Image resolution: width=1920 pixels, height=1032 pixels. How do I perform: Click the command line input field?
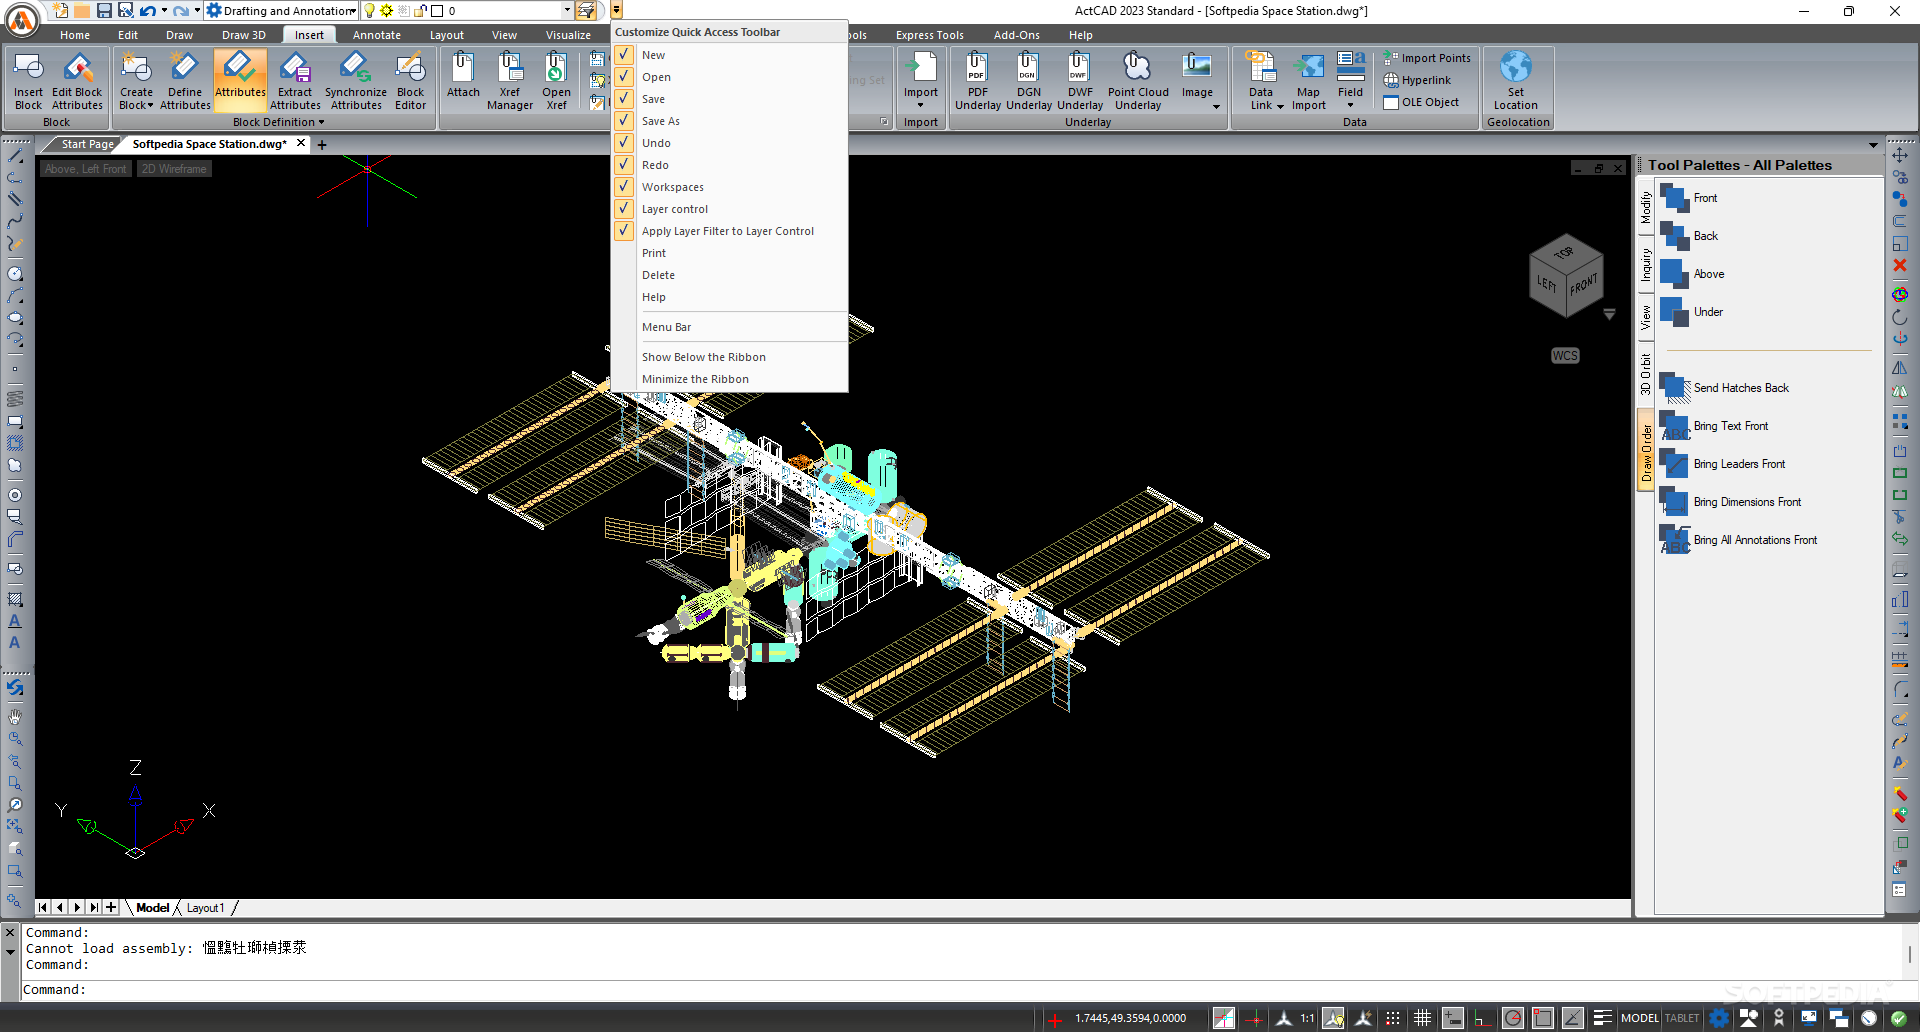pos(960,990)
